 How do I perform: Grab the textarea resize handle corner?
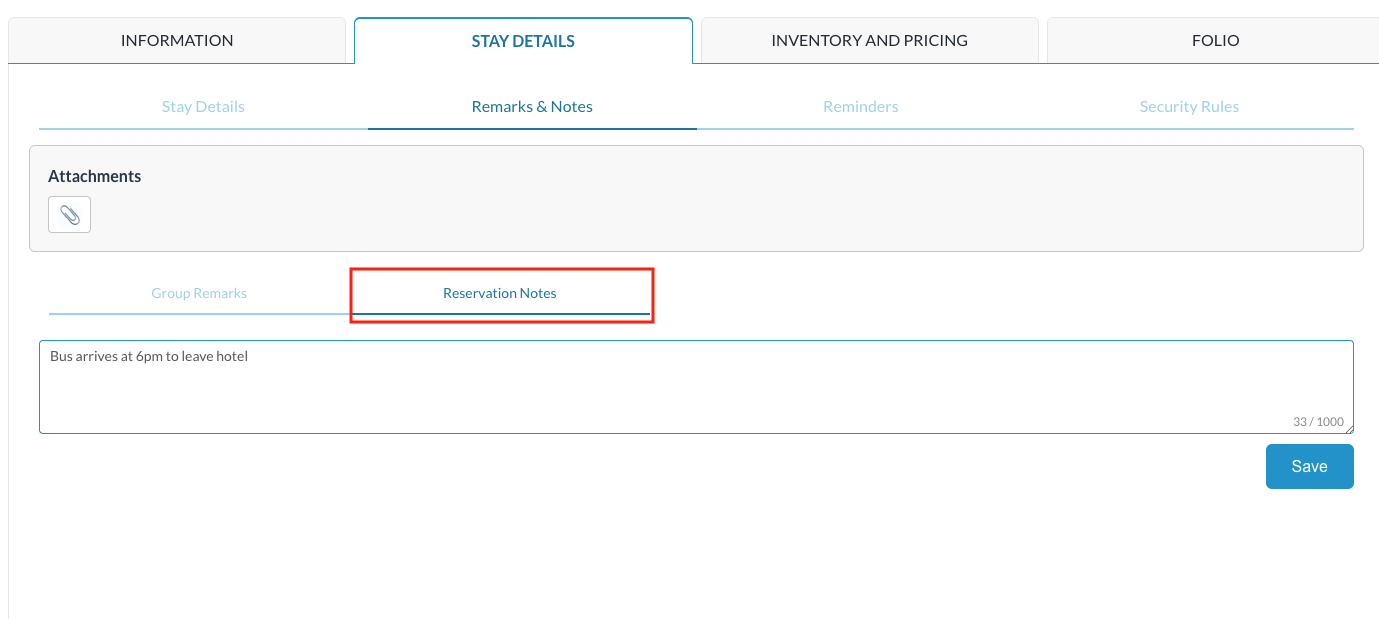click(x=1349, y=429)
